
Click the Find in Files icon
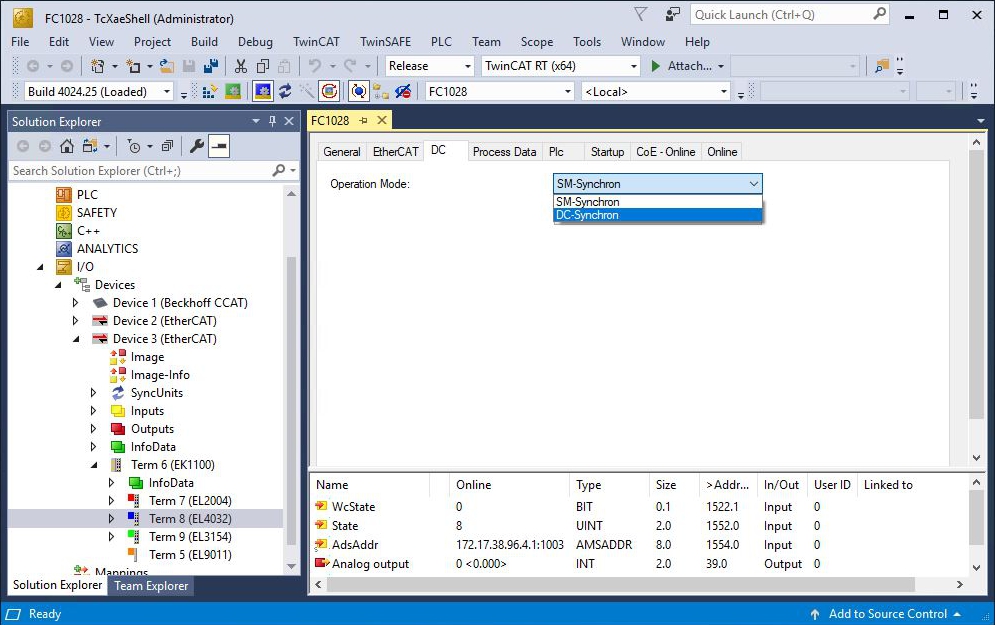pyautogui.click(x=881, y=66)
